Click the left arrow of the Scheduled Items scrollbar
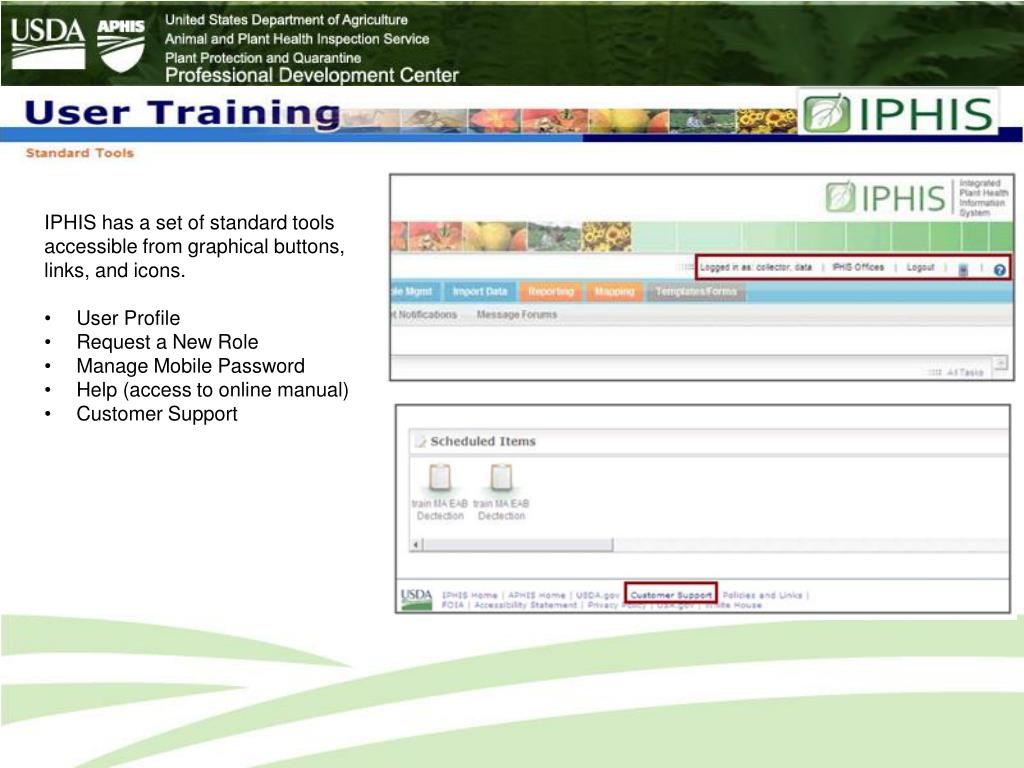1024x768 pixels. pyautogui.click(x=416, y=544)
